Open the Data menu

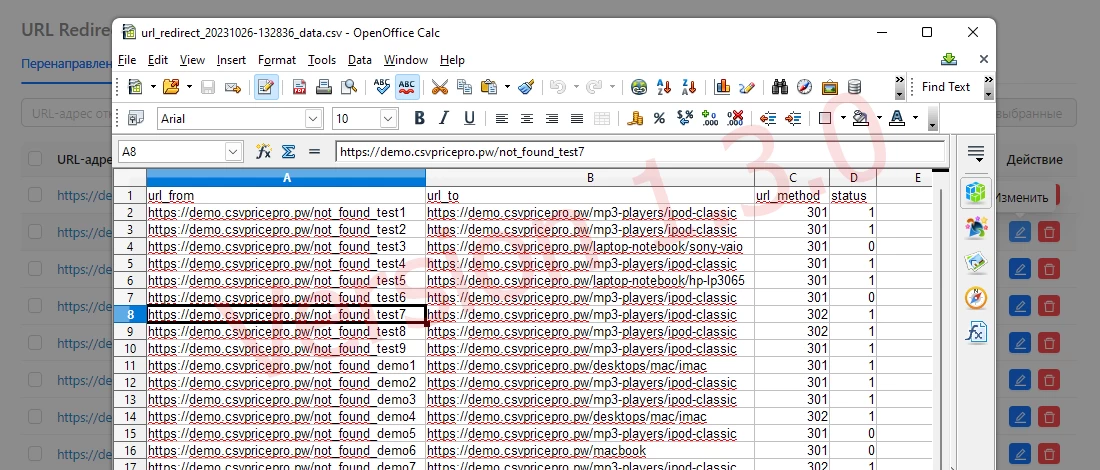point(360,60)
